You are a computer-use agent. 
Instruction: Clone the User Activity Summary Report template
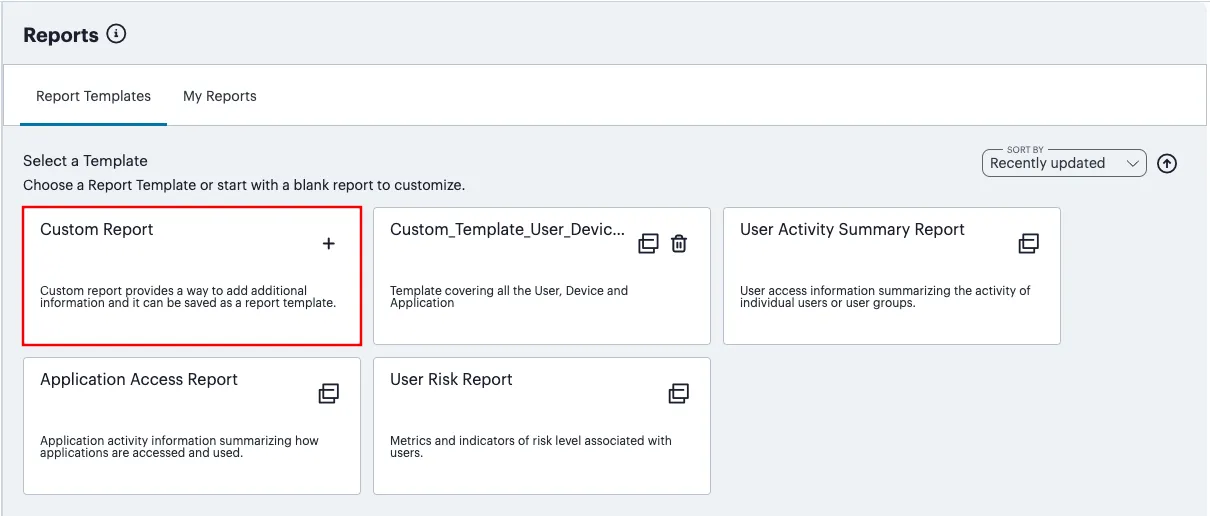[x=1029, y=243]
